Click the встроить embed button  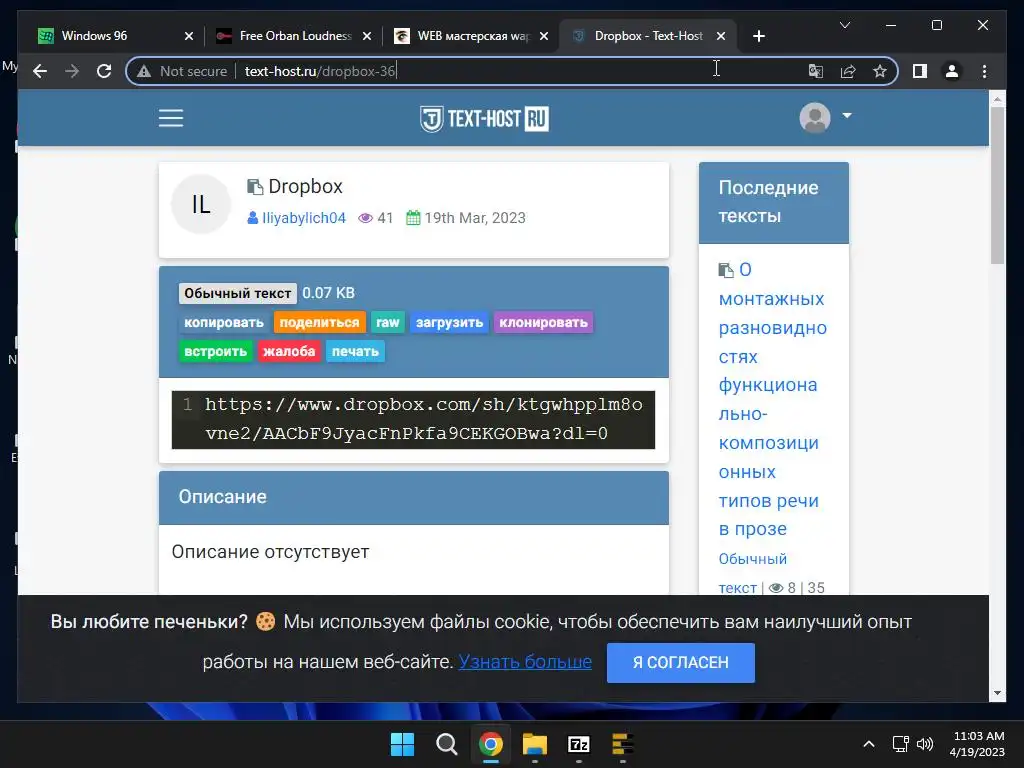pos(216,351)
